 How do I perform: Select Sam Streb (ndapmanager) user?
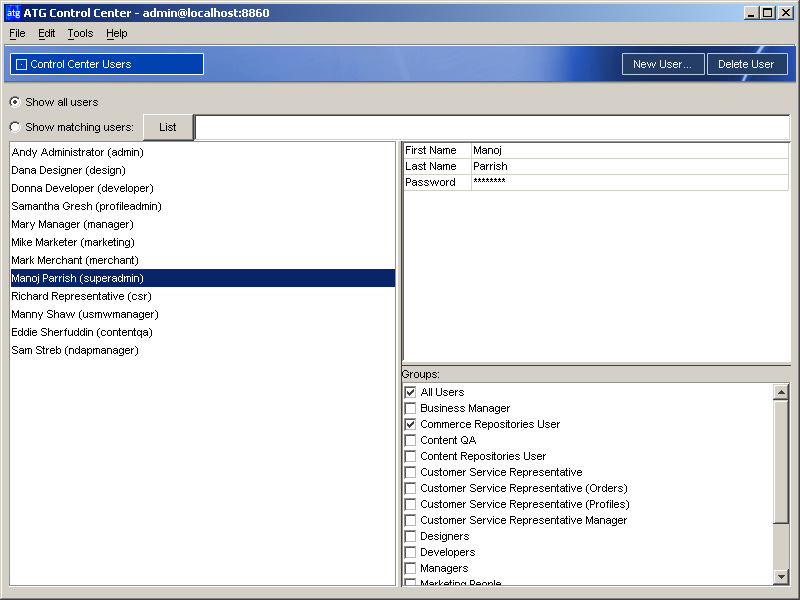203,351
